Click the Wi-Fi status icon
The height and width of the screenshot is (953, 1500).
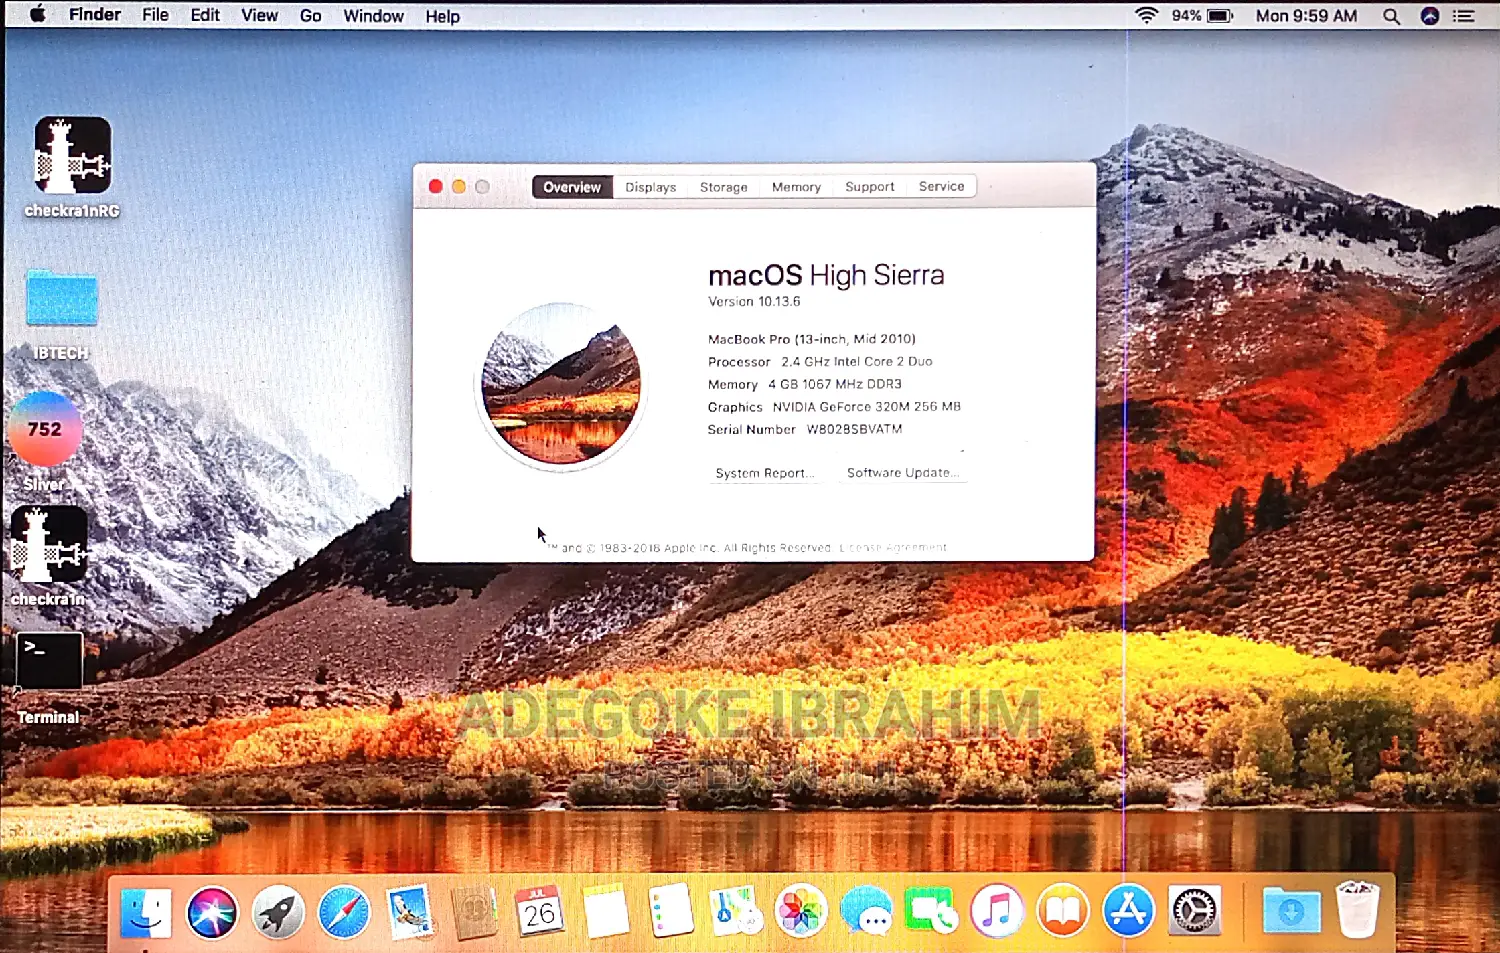point(1146,16)
